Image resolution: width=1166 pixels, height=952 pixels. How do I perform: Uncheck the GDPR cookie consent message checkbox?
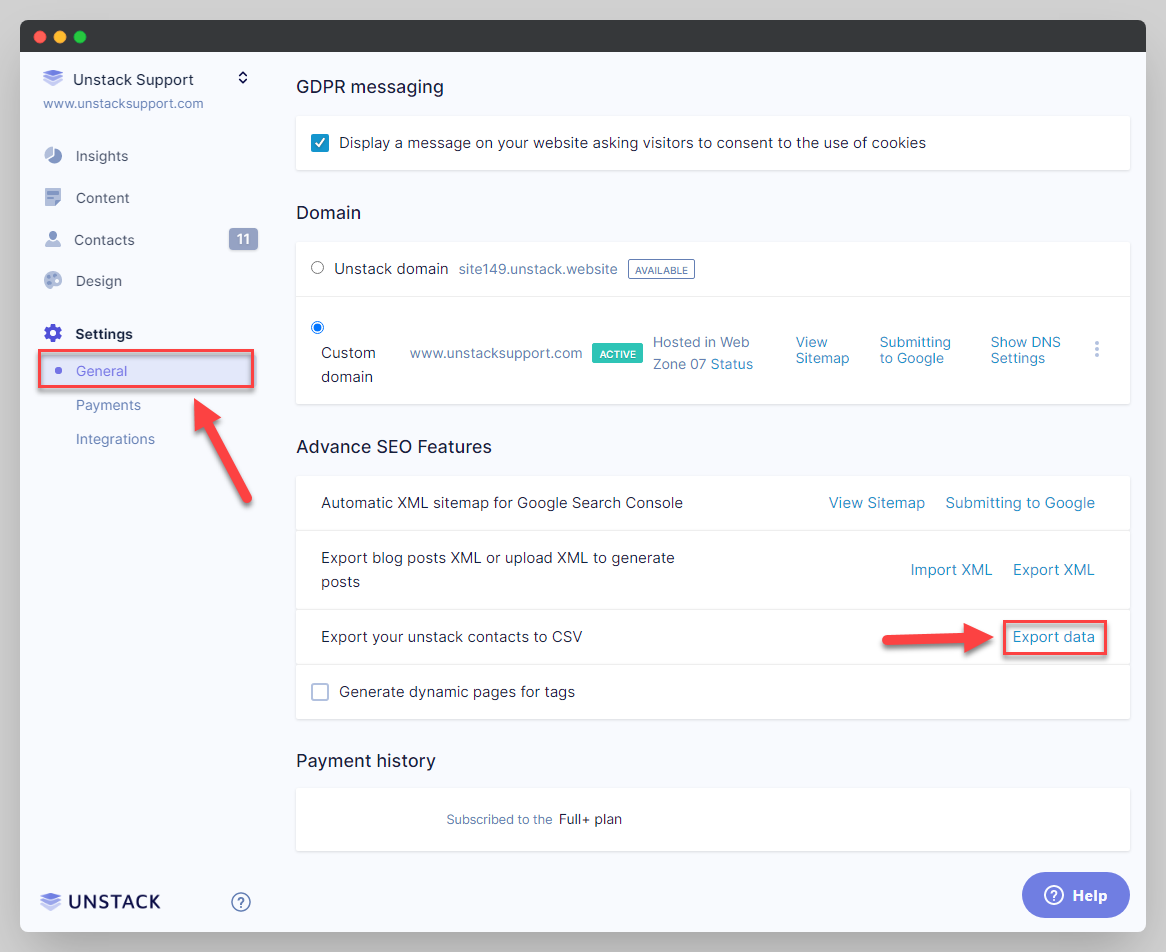click(x=320, y=143)
